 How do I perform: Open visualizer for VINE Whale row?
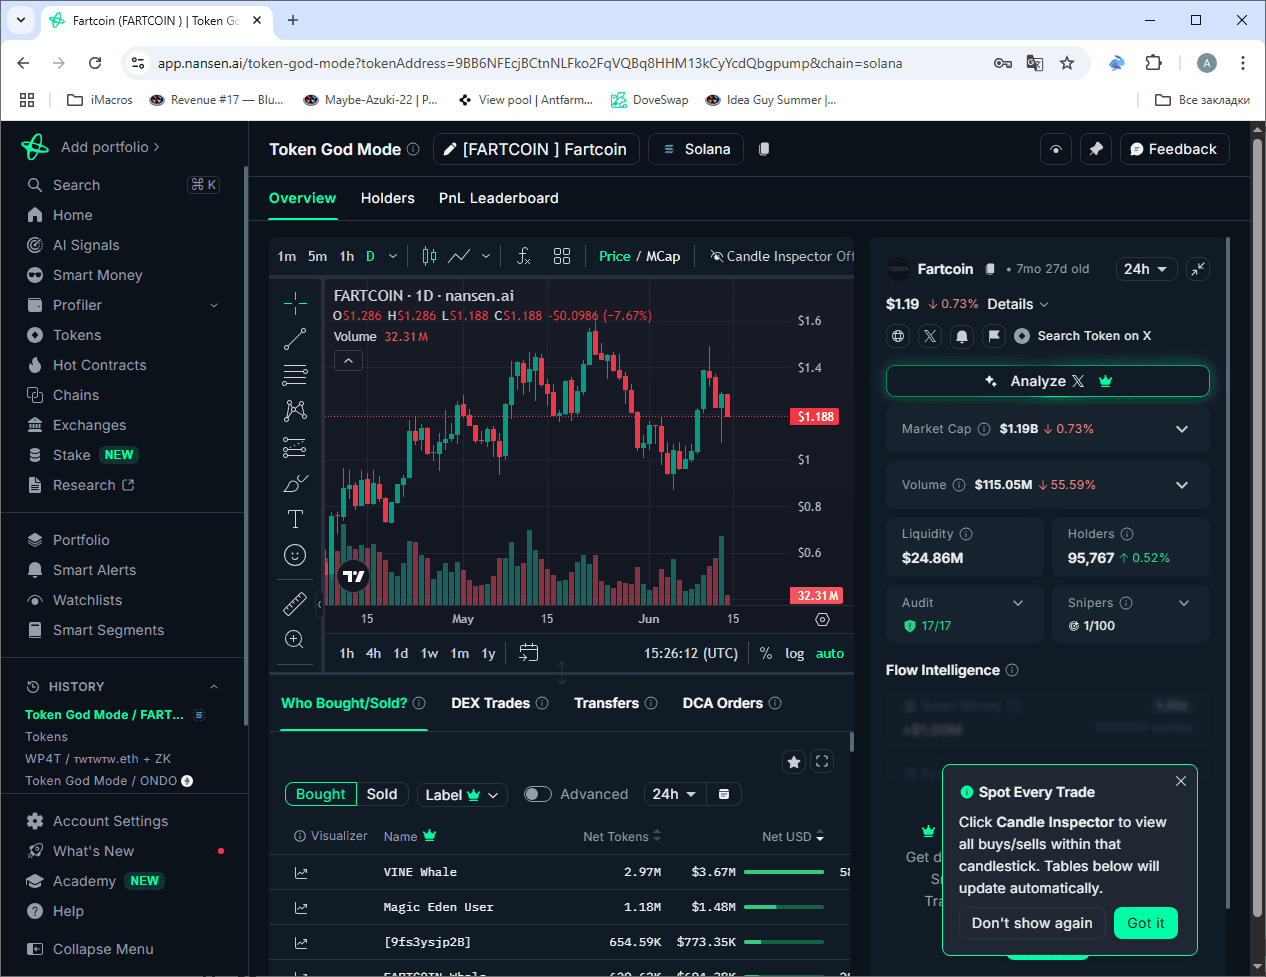click(x=301, y=873)
